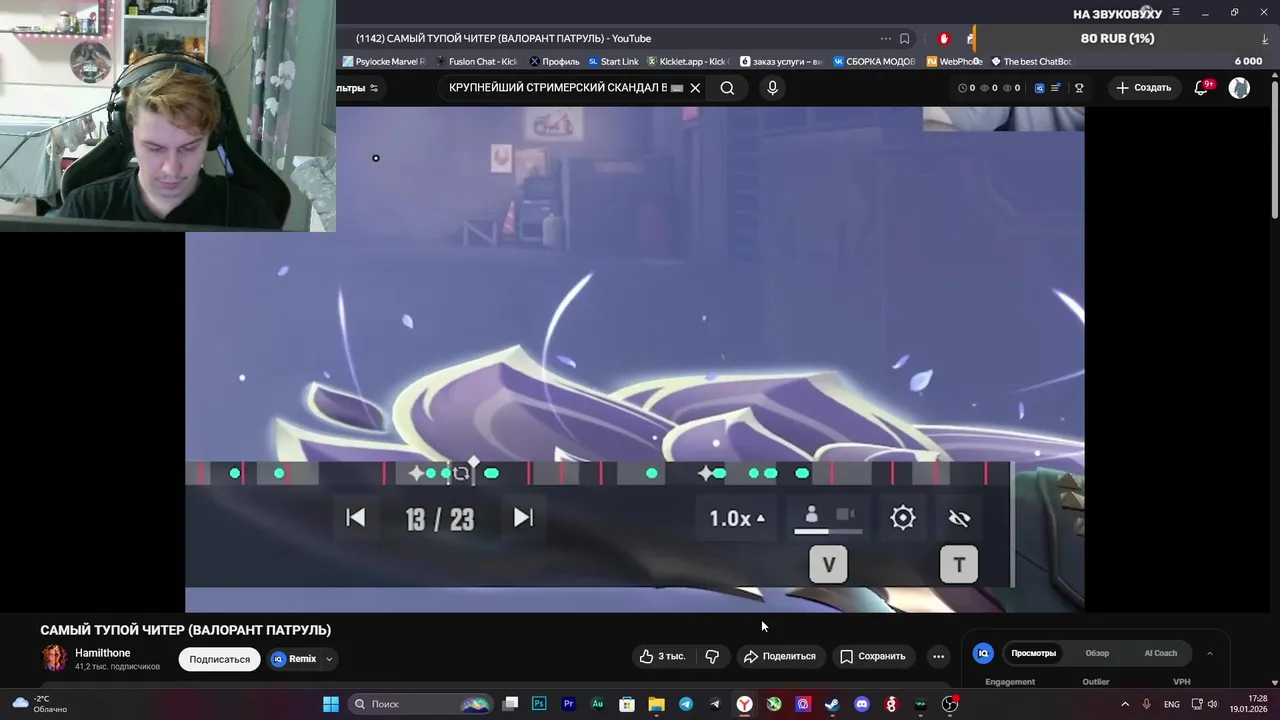Open the more actions ellipsis under video
This screenshot has width=1280, height=720.
click(x=938, y=657)
